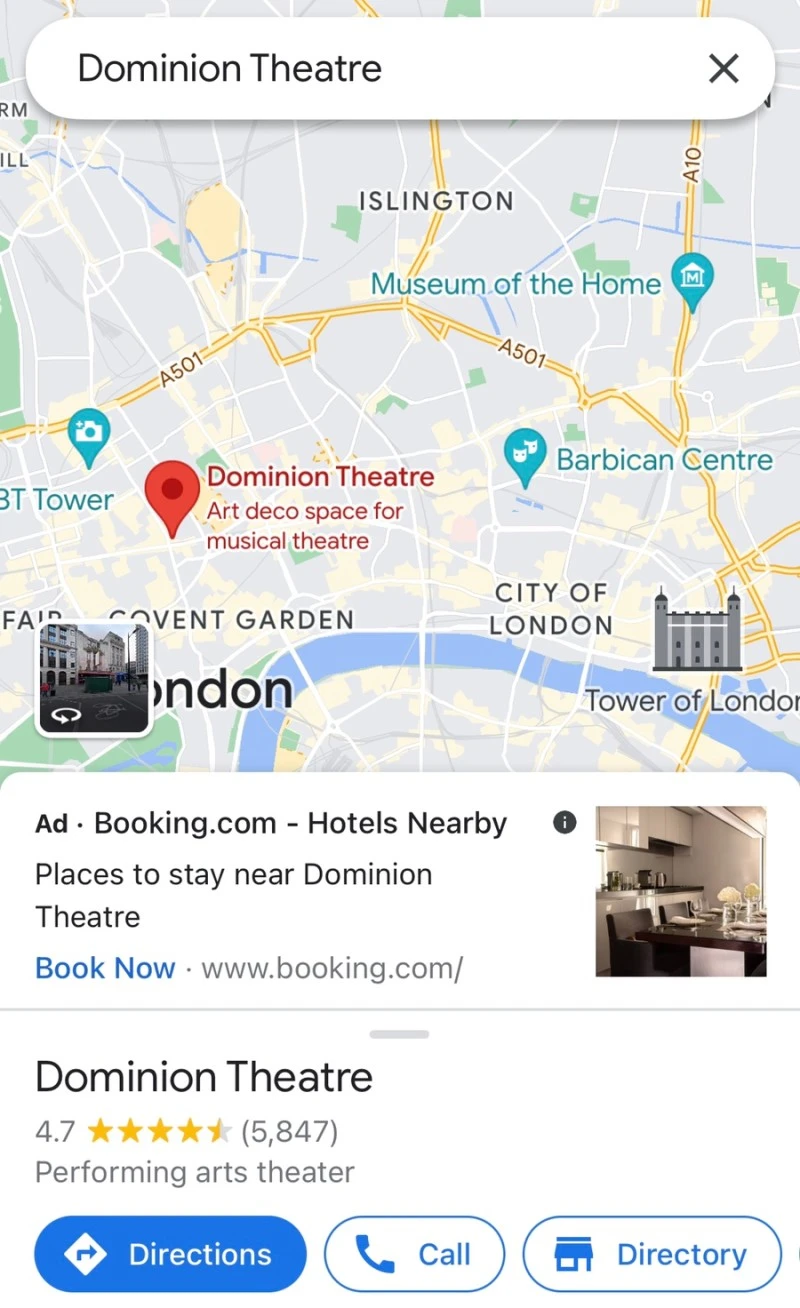This screenshot has height=1308, width=800.
Task: Open the Street View thumbnail
Action: pos(94,678)
